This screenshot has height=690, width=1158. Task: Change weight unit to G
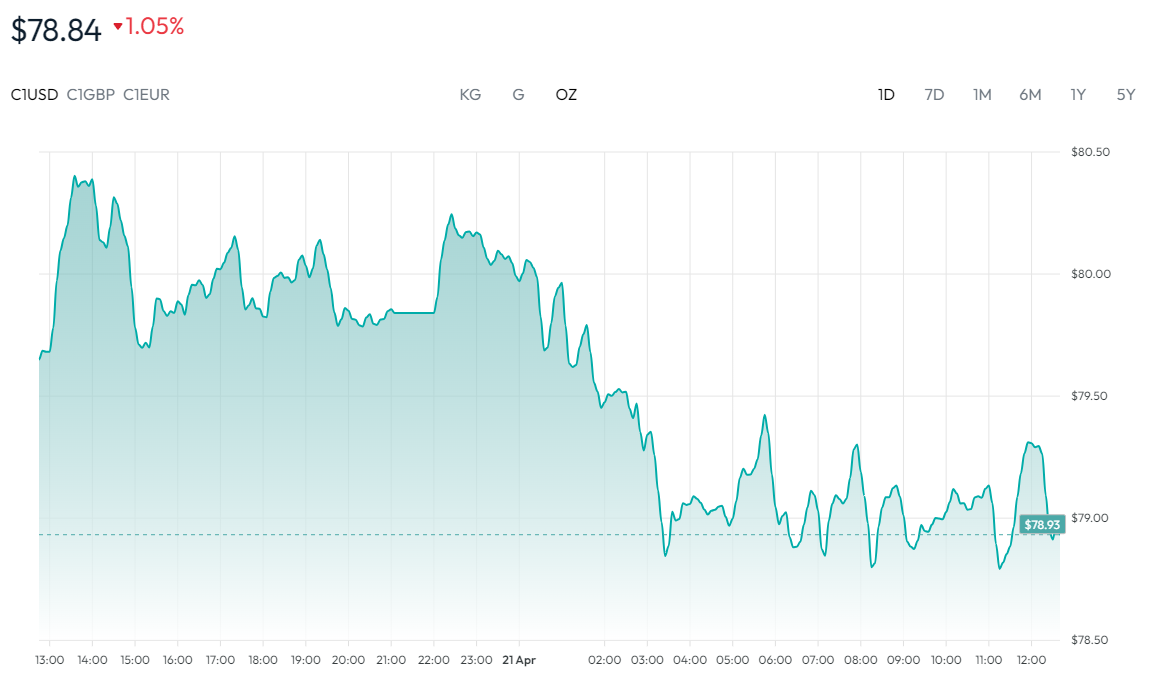coord(518,95)
